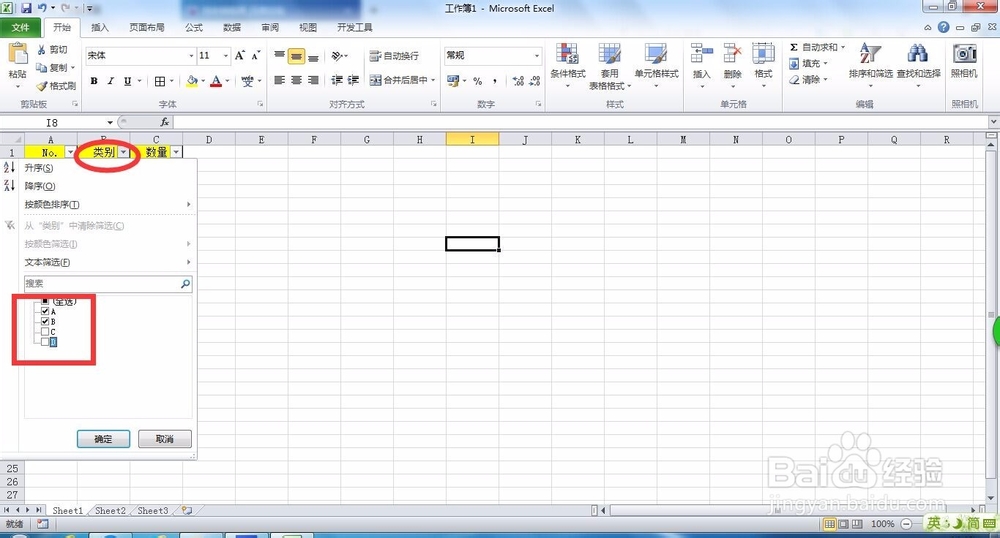Image resolution: width=1000 pixels, height=538 pixels.
Task: Confirm filter with 确定 button
Action: 103,439
